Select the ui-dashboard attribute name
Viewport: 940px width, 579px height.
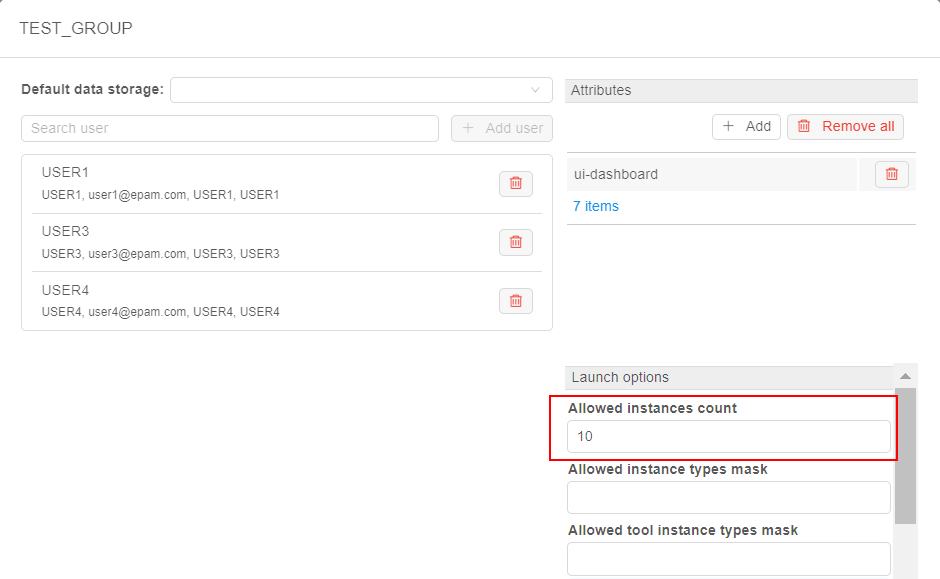coord(616,174)
